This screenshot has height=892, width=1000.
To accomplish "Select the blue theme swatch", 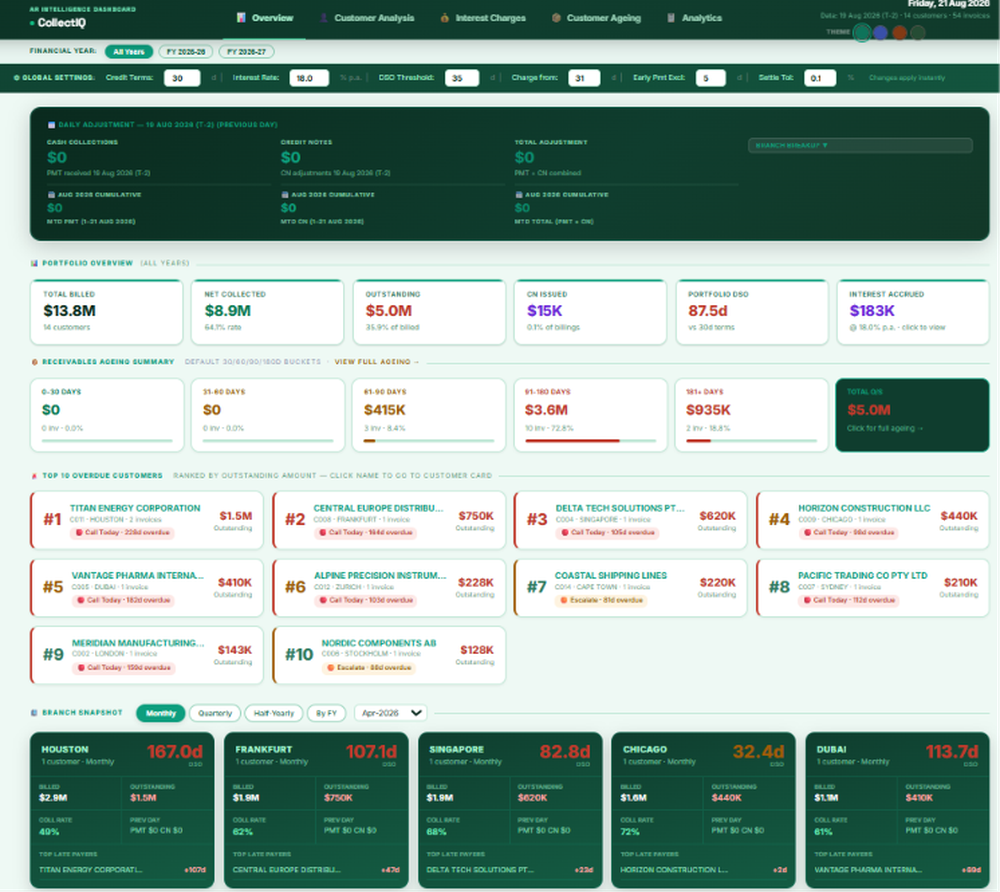I will coord(881,33).
